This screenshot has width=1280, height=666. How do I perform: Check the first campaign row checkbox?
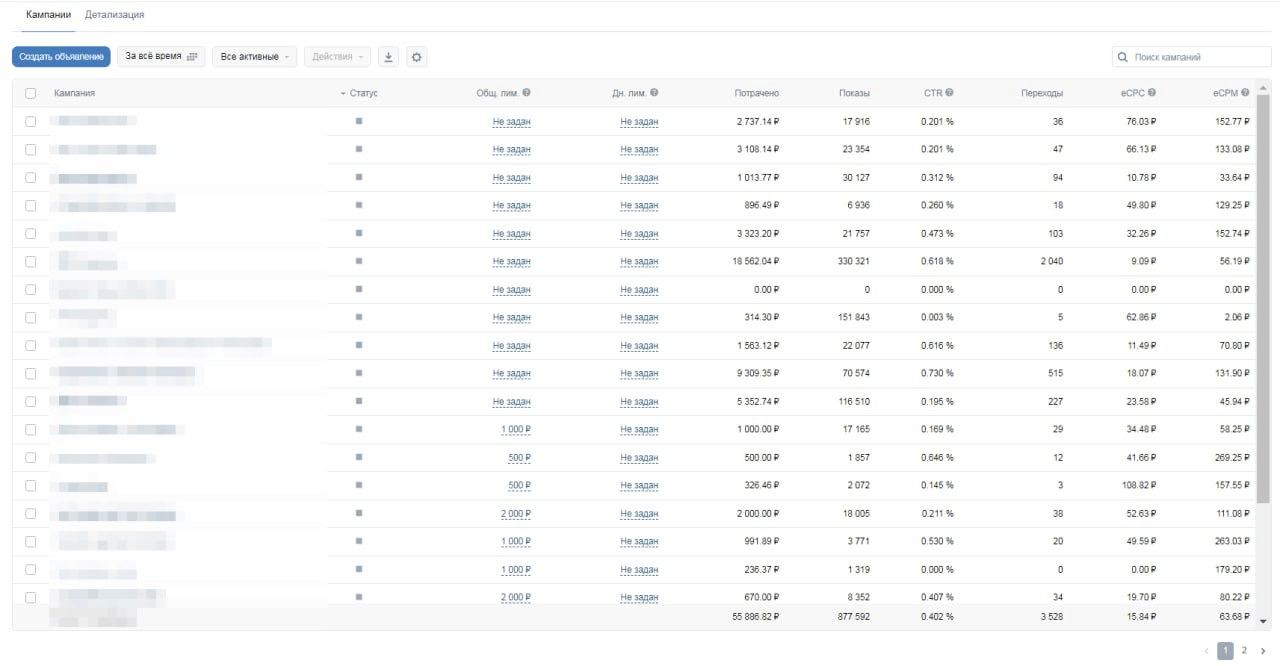pyautogui.click(x=31, y=121)
